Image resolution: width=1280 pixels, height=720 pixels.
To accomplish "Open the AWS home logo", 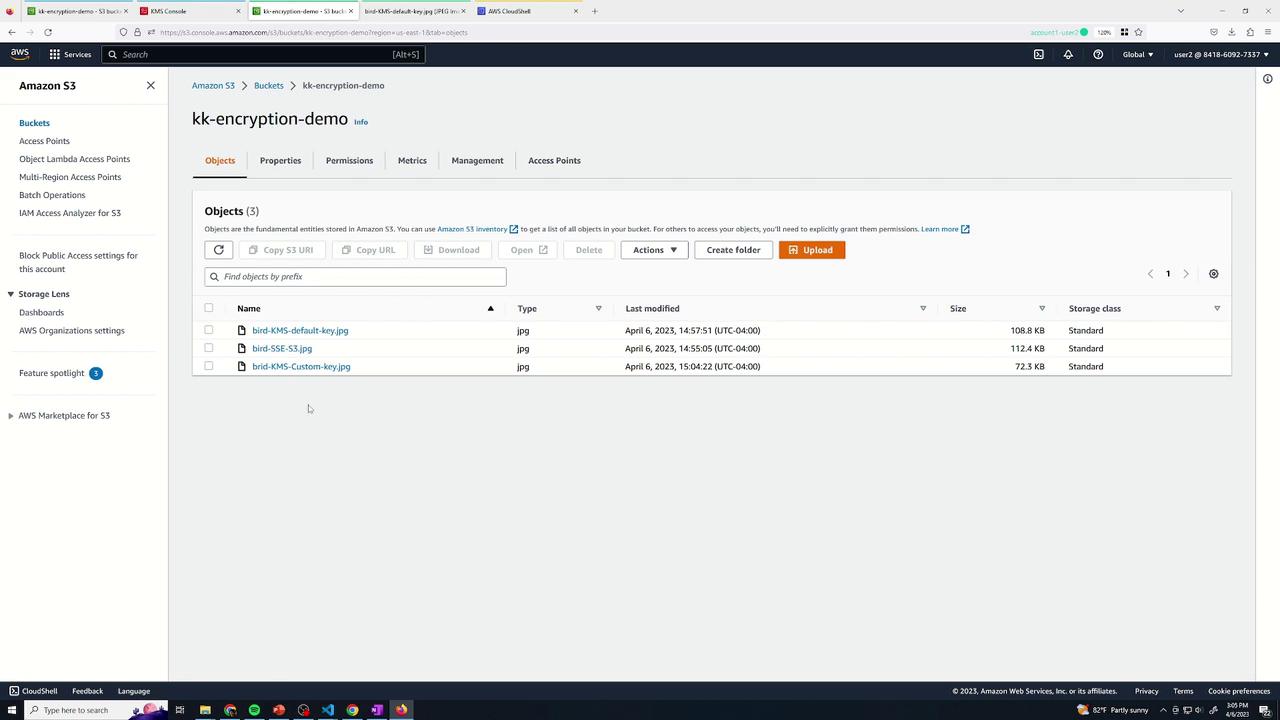I will click(x=20, y=54).
